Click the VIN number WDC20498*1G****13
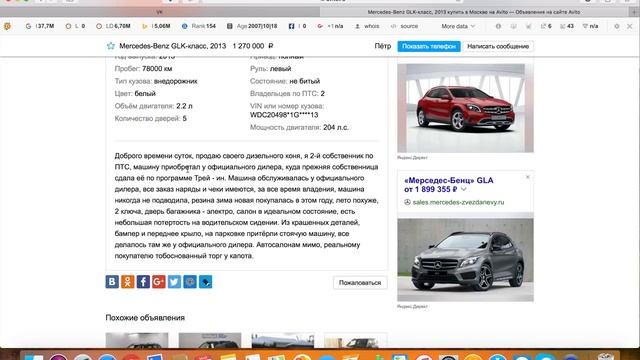The image size is (640, 360). pos(284,115)
